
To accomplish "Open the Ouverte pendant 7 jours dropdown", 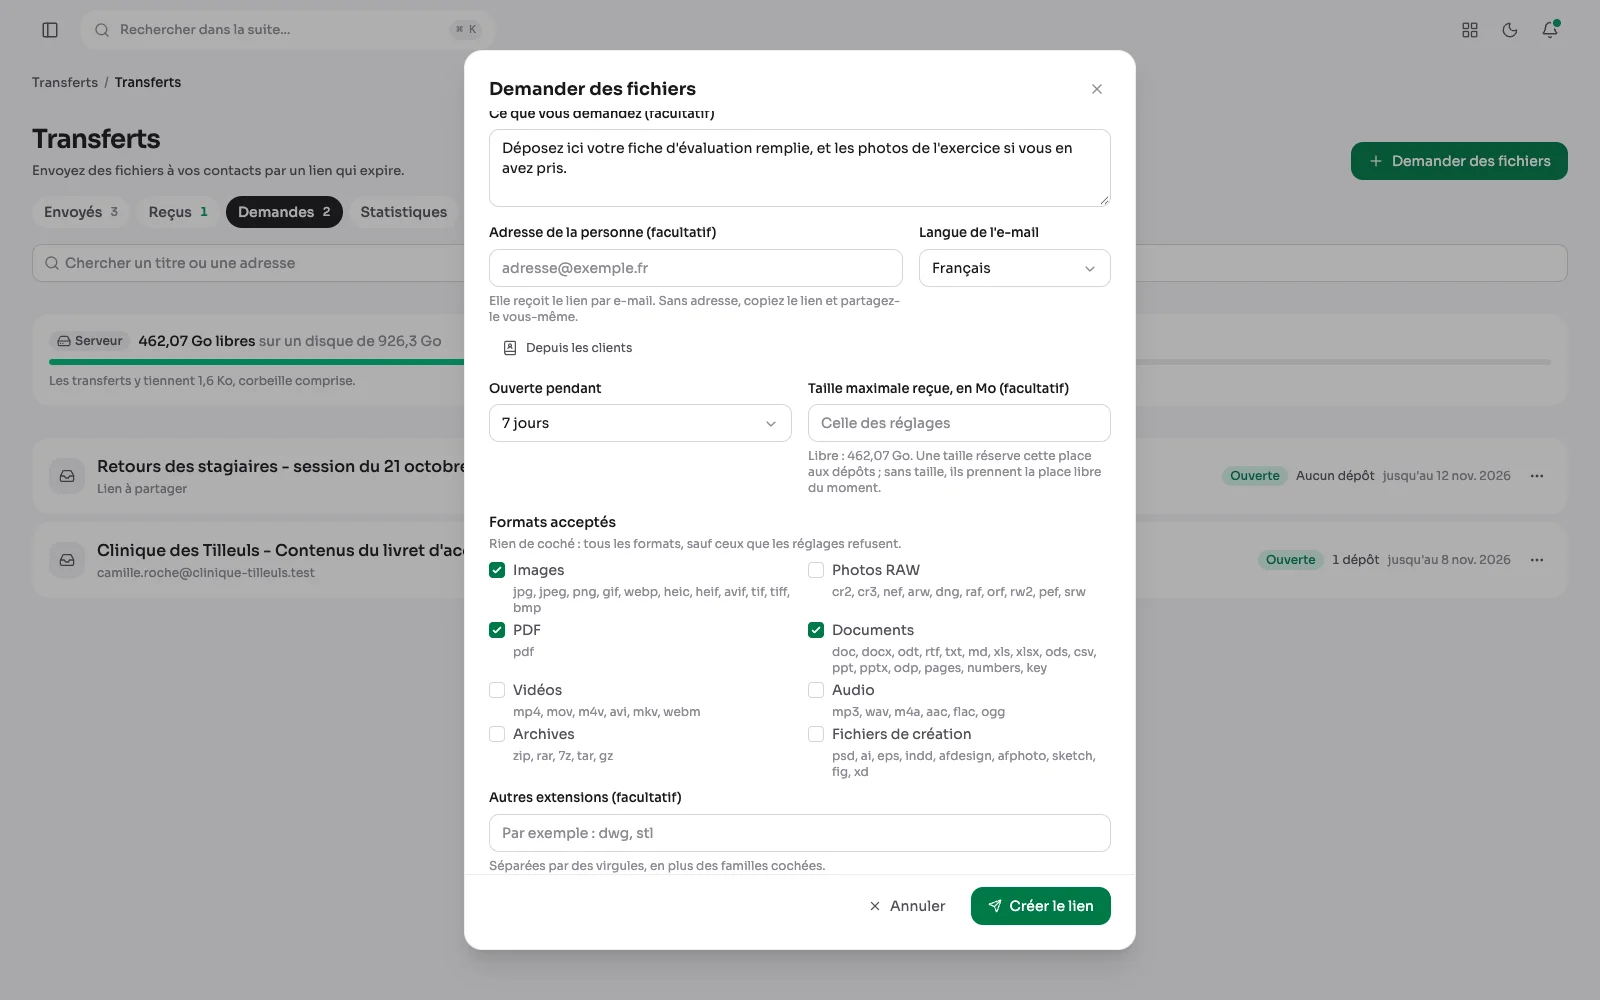I will point(640,423).
